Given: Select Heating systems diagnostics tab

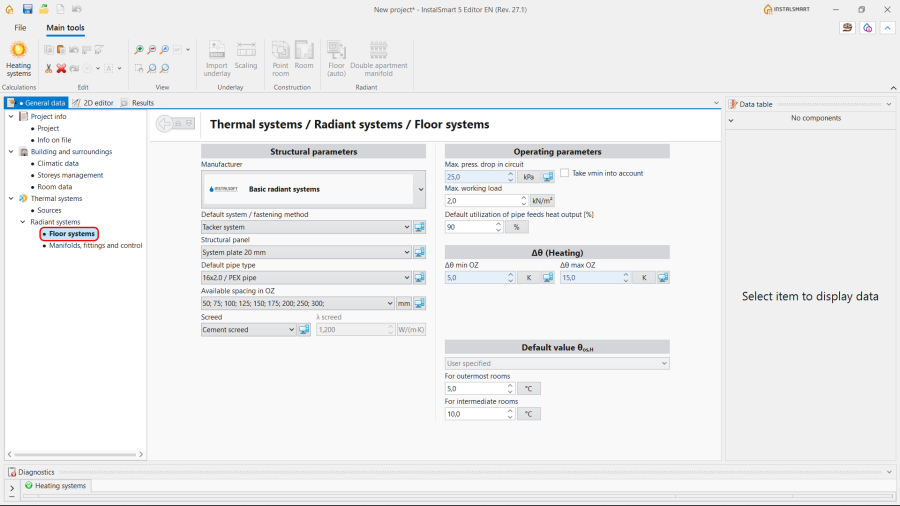Looking at the screenshot, I should (56, 486).
